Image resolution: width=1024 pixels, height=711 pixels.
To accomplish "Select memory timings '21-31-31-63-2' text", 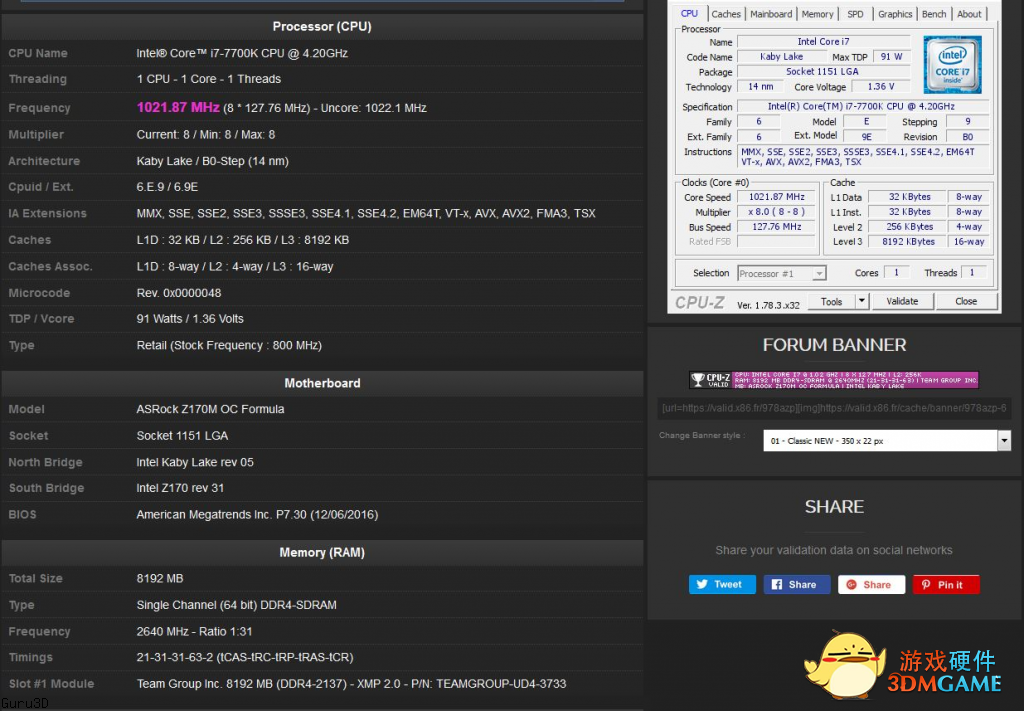I will tap(245, 657).
